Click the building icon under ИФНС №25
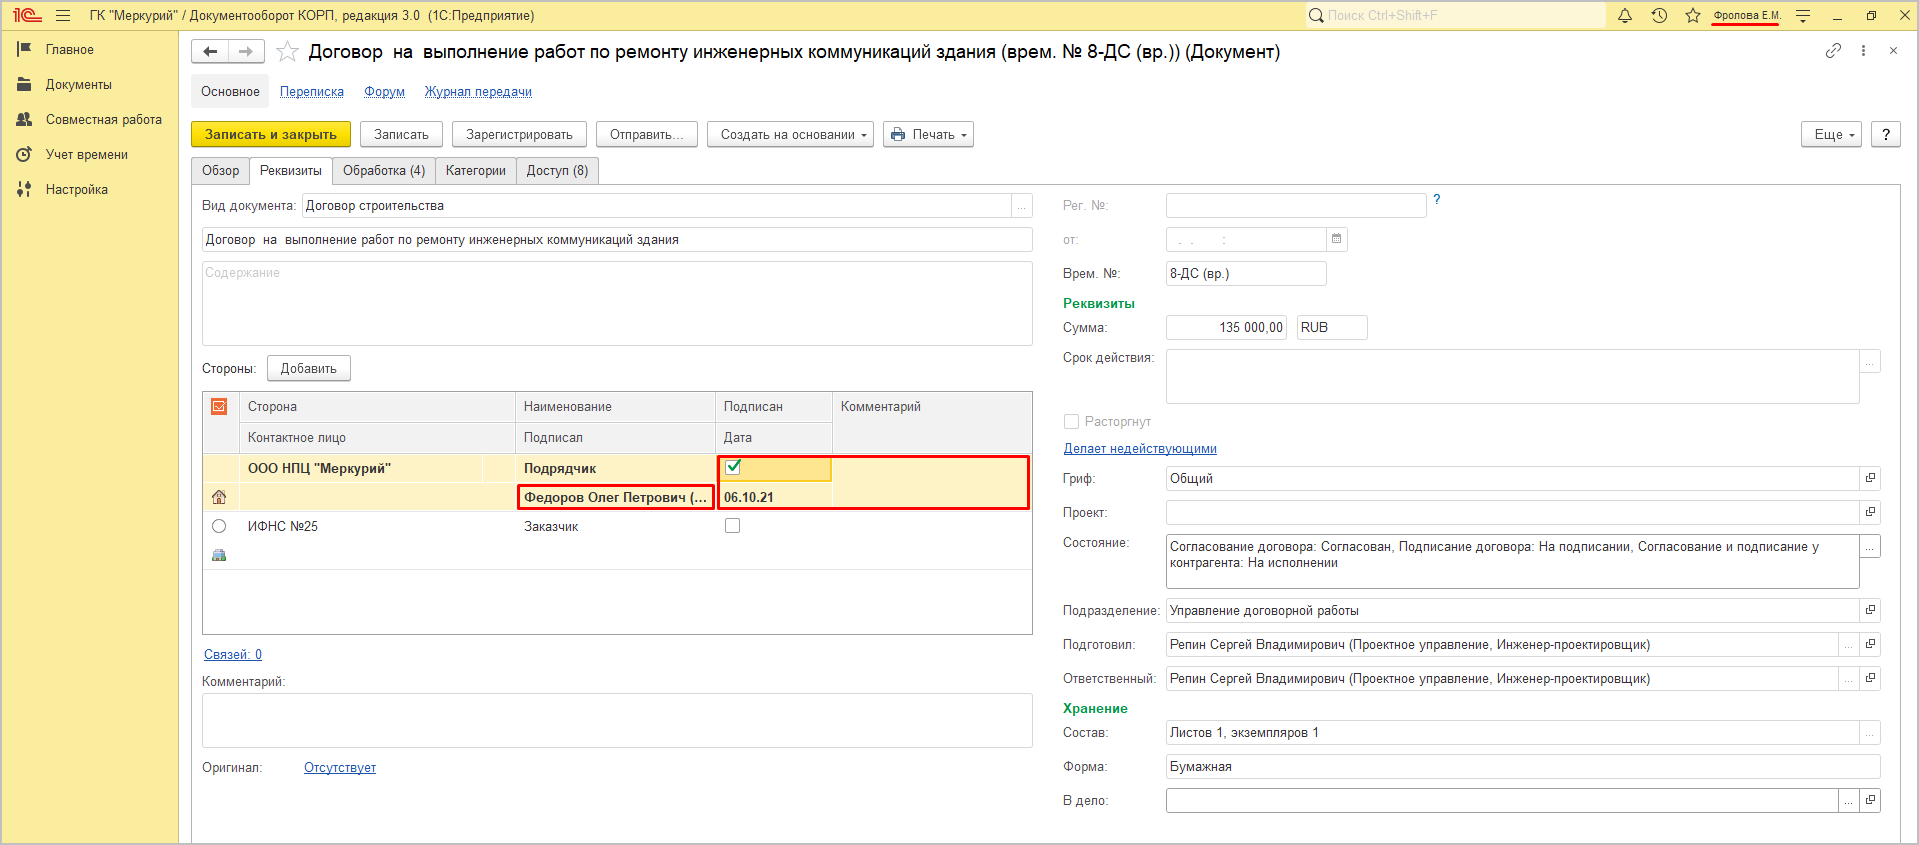The width and height of the screenshot is (1919, 845). tap(219, 555)
